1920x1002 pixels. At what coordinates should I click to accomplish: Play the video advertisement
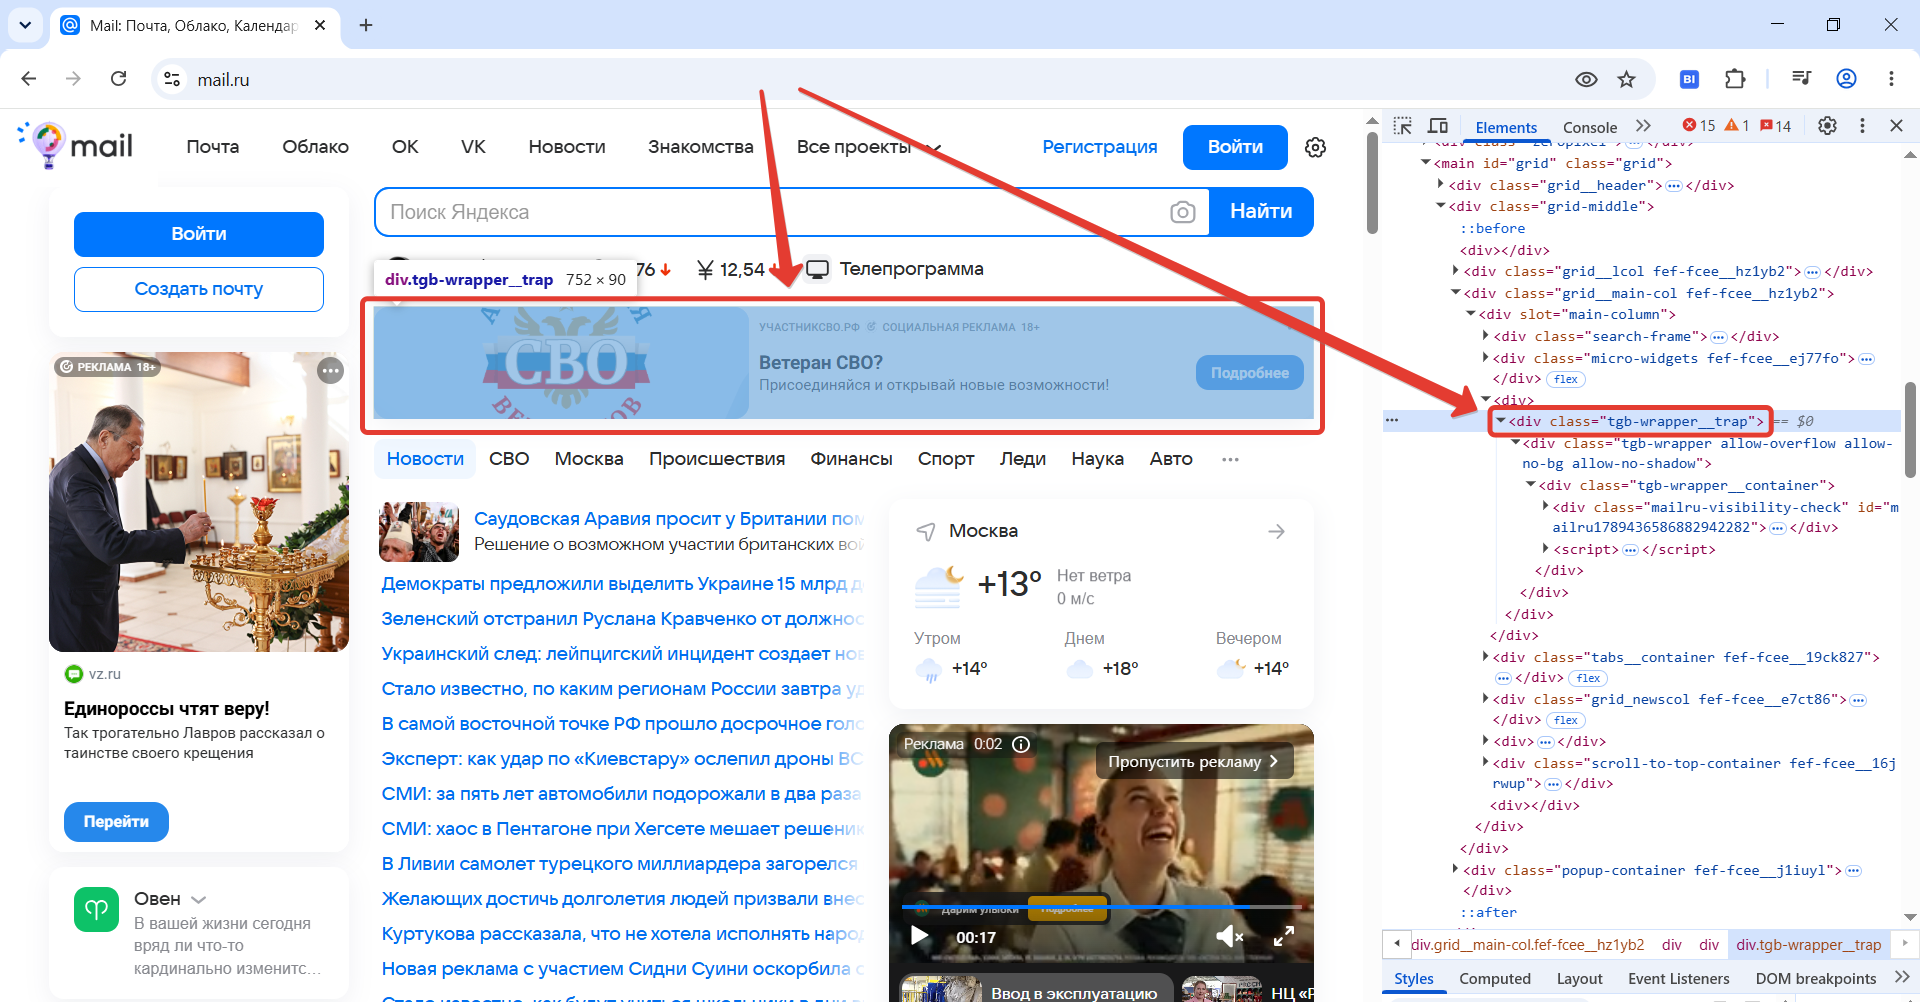(920, 937)
